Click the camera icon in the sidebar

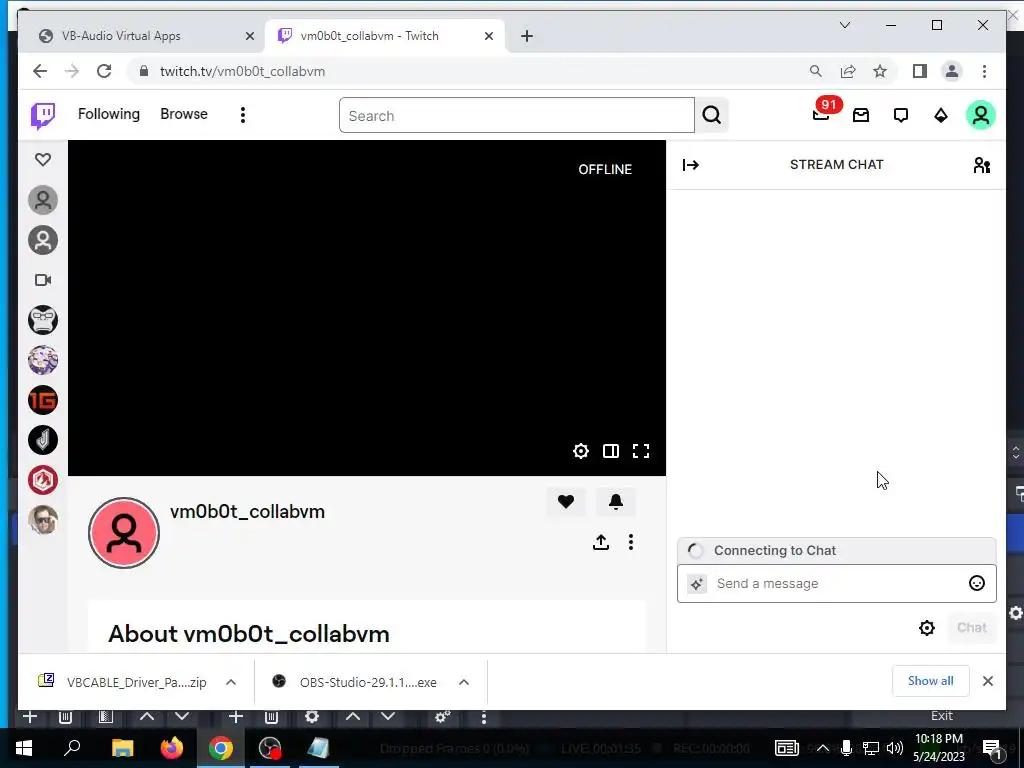pyautogui.click(x=43, y=280)
